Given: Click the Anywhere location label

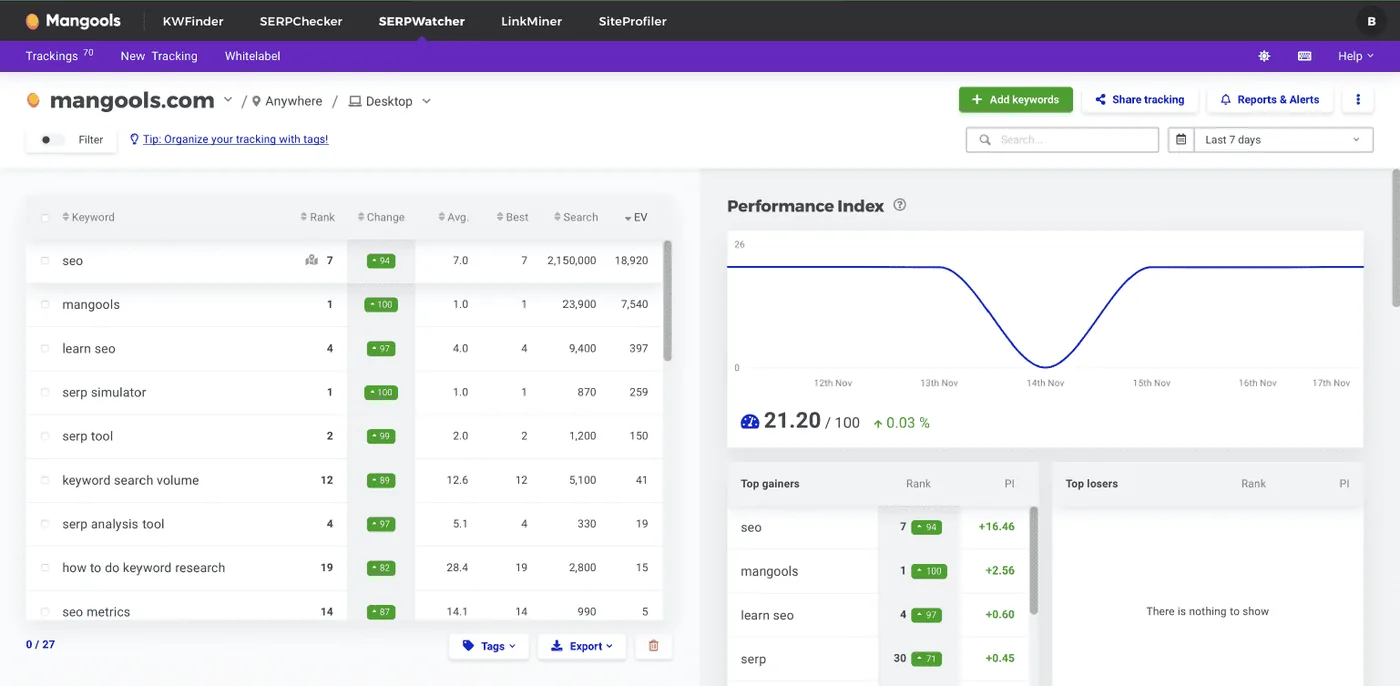Looking at the screenshot, I should (294, 101).
